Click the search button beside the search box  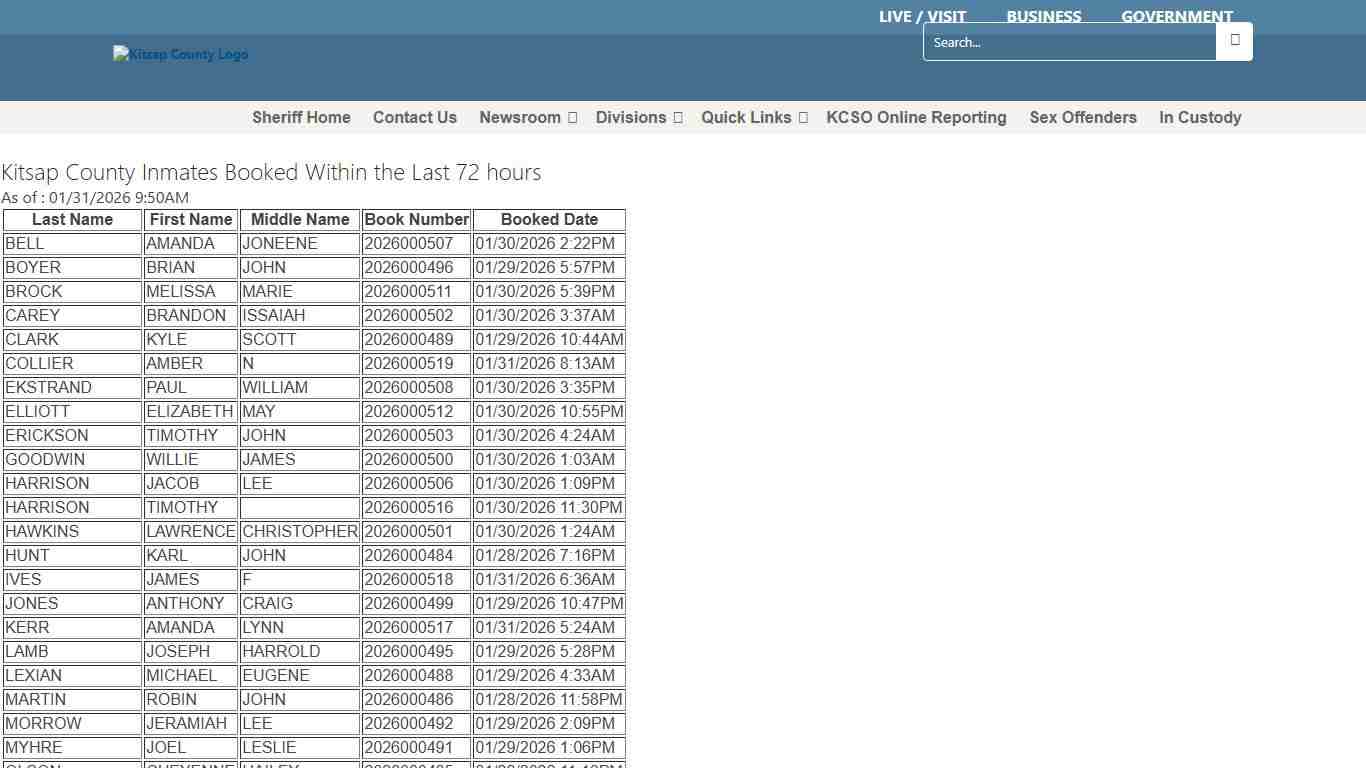[x=1234, y=41]
